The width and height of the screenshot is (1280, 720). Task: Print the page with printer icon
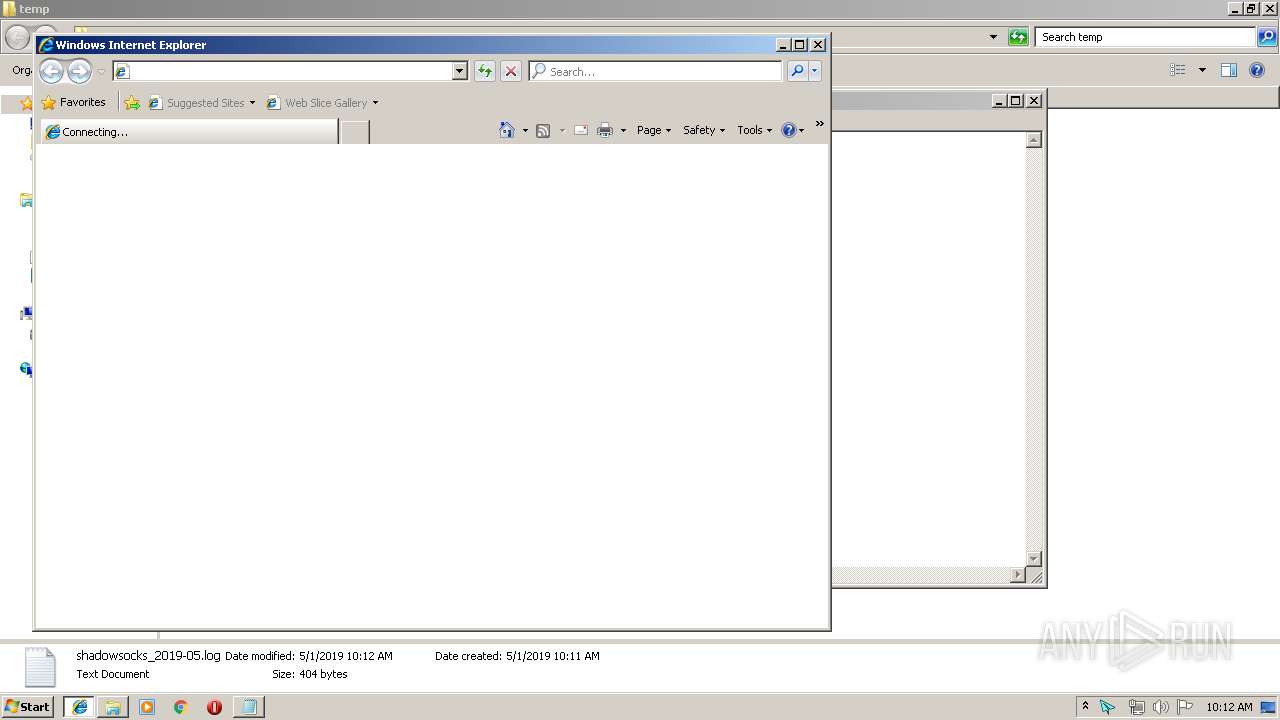(605, 130)
